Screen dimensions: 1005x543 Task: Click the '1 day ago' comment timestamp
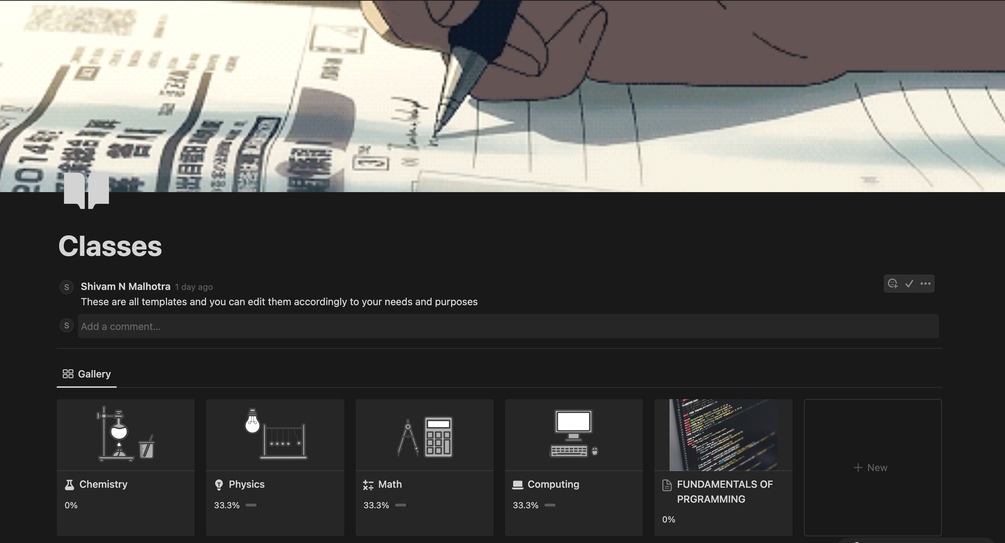pyautogui.click(x=194, y=287)
